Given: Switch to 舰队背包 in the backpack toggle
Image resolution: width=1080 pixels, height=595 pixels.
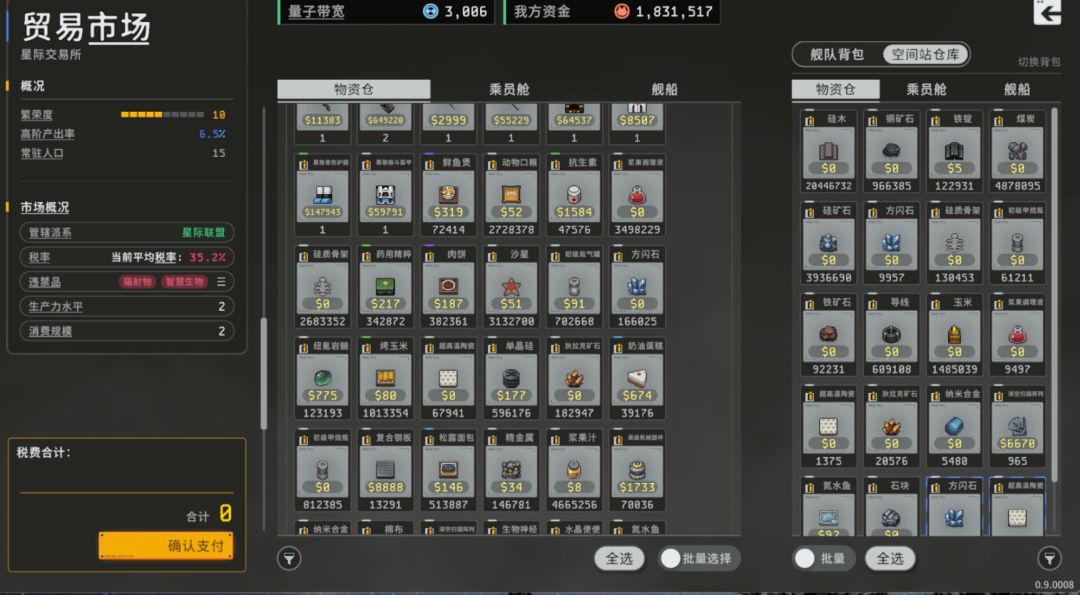Looking at the screenshot, I should tap(837, 54).
